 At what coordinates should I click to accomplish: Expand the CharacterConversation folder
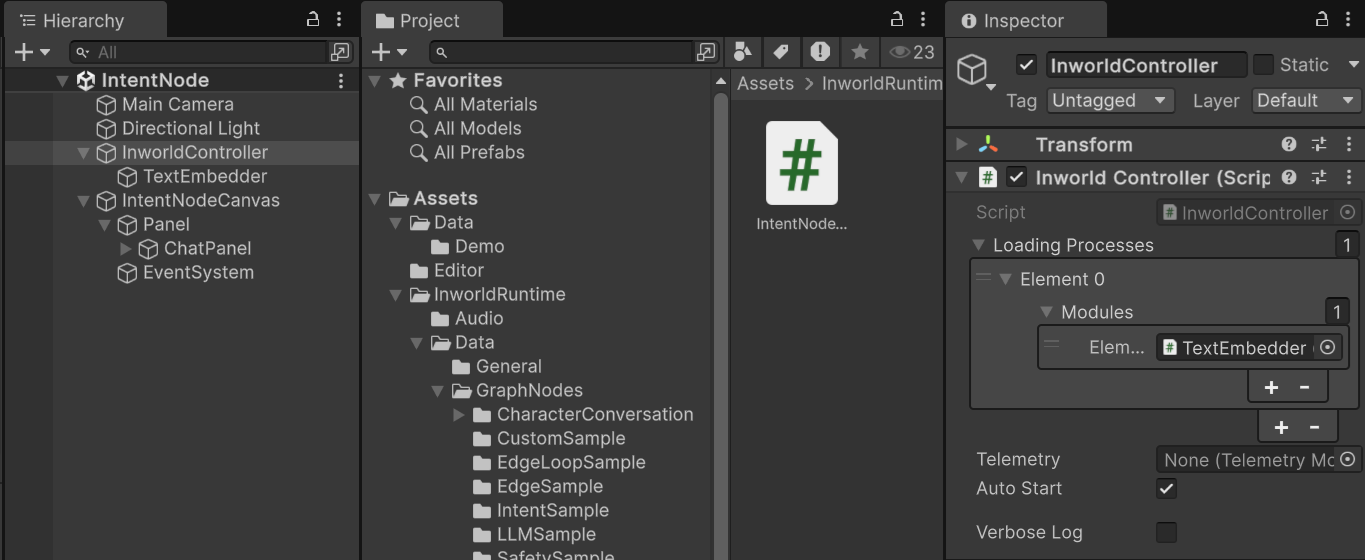[x=459, y=415]
